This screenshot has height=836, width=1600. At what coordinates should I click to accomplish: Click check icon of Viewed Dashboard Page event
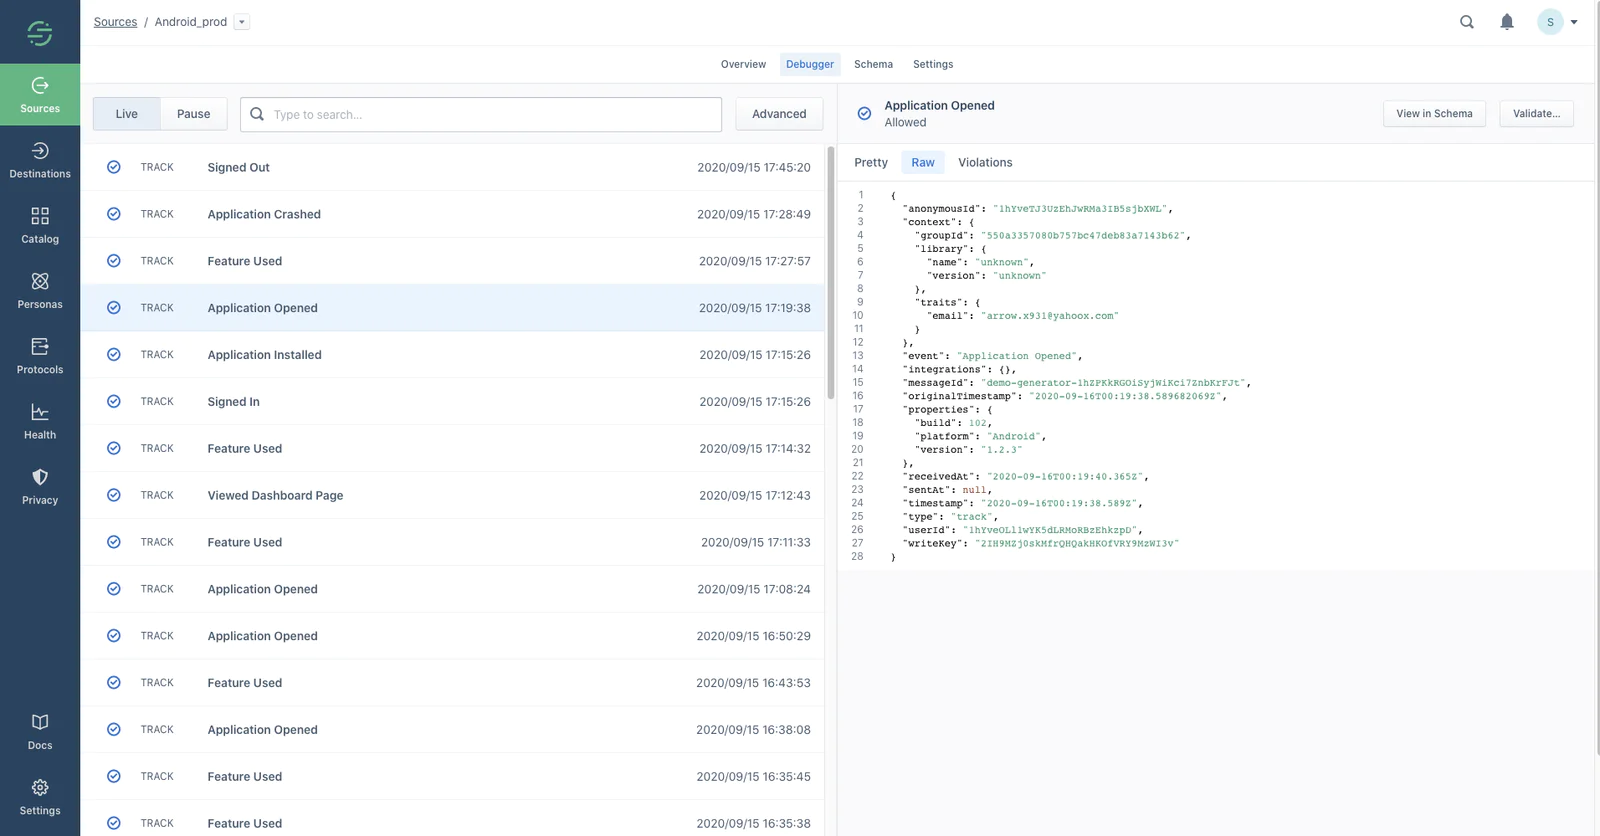click(x=114, y=495)
